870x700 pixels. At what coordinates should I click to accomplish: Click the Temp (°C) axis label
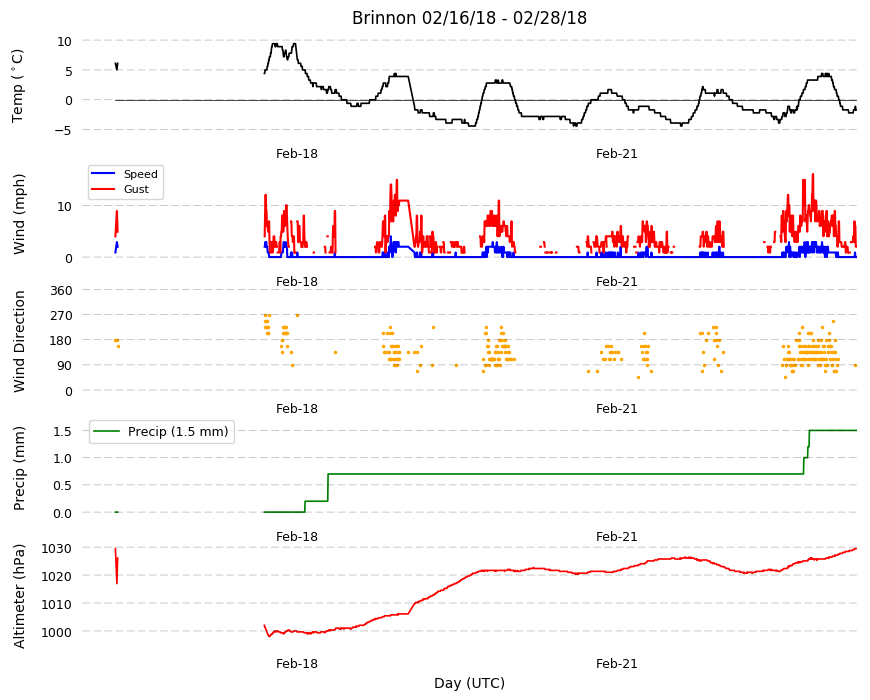point(18,86)
